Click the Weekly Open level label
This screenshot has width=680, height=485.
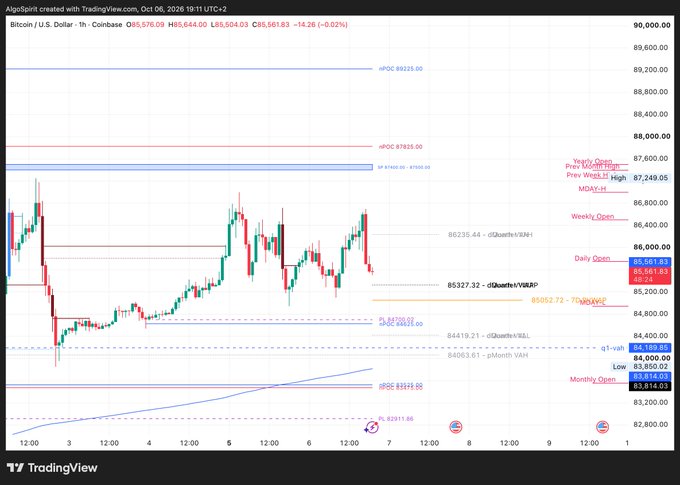592,216
